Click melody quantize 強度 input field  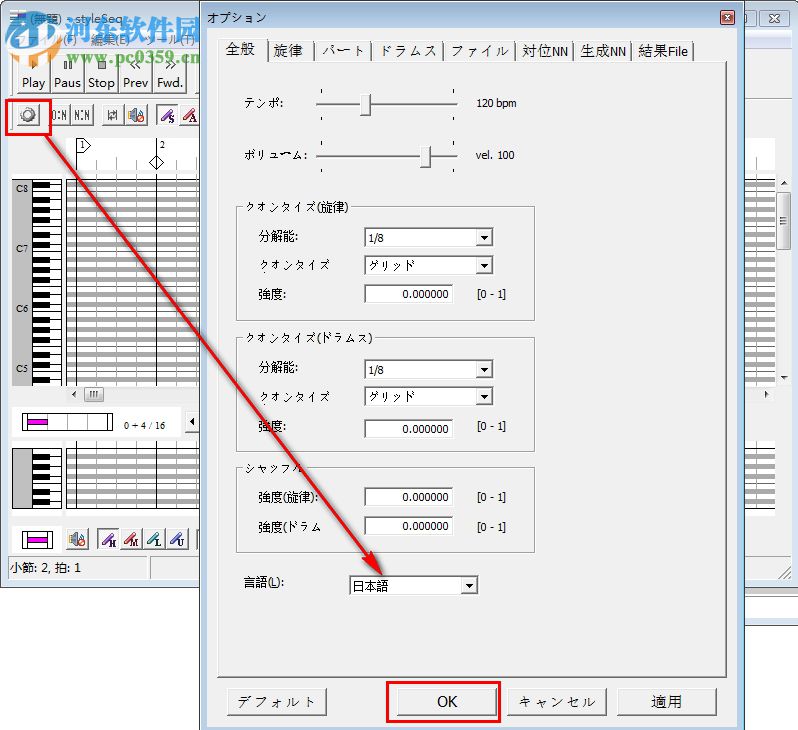409,294
